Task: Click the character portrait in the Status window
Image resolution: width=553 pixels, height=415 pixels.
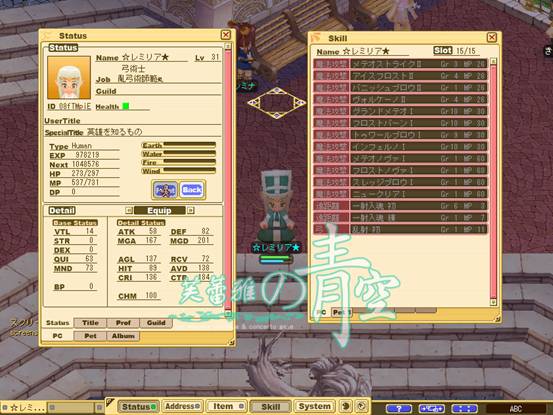Action: pos(69,78)
